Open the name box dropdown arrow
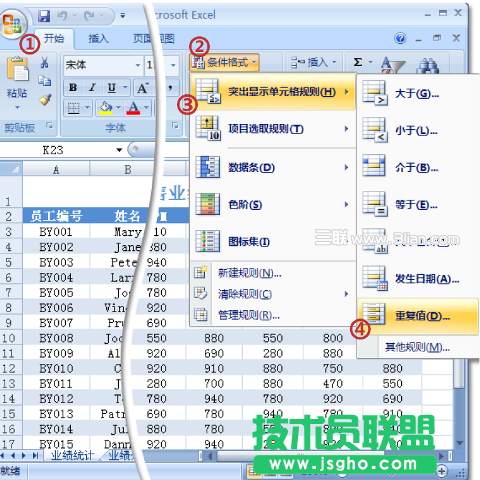 click(119, 150)
